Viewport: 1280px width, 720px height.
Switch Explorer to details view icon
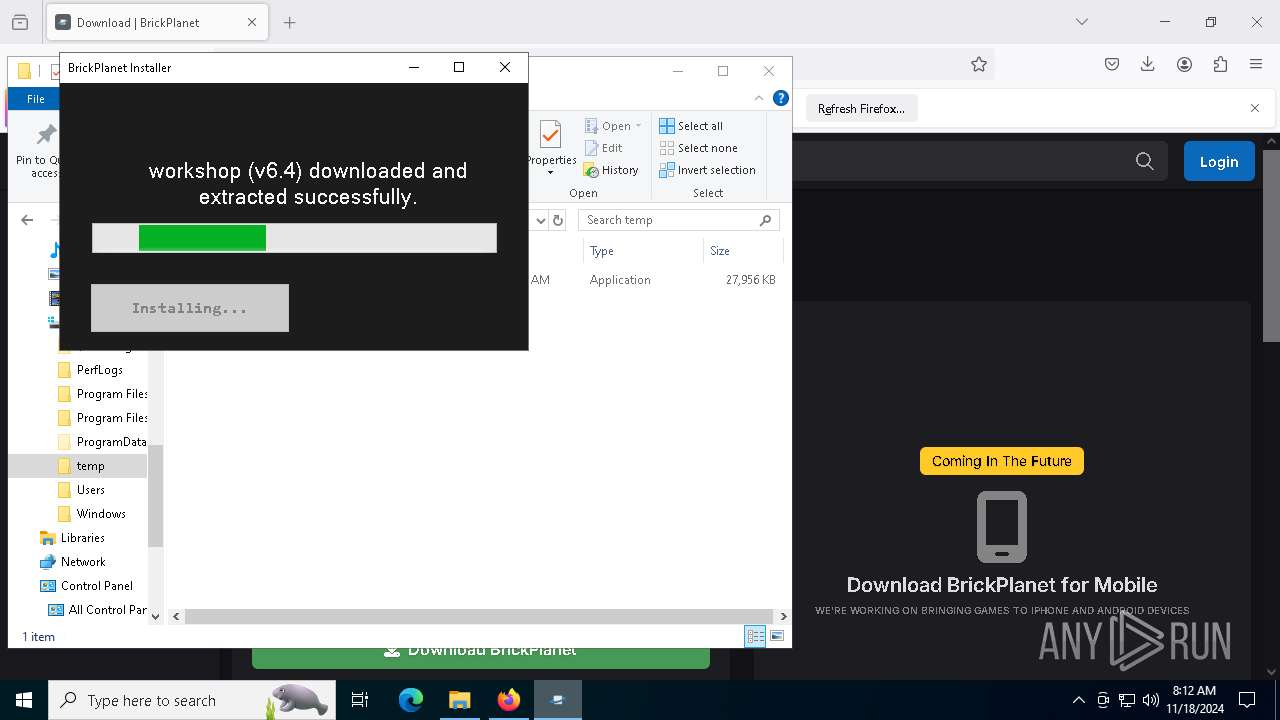click(x=755, y=636)
